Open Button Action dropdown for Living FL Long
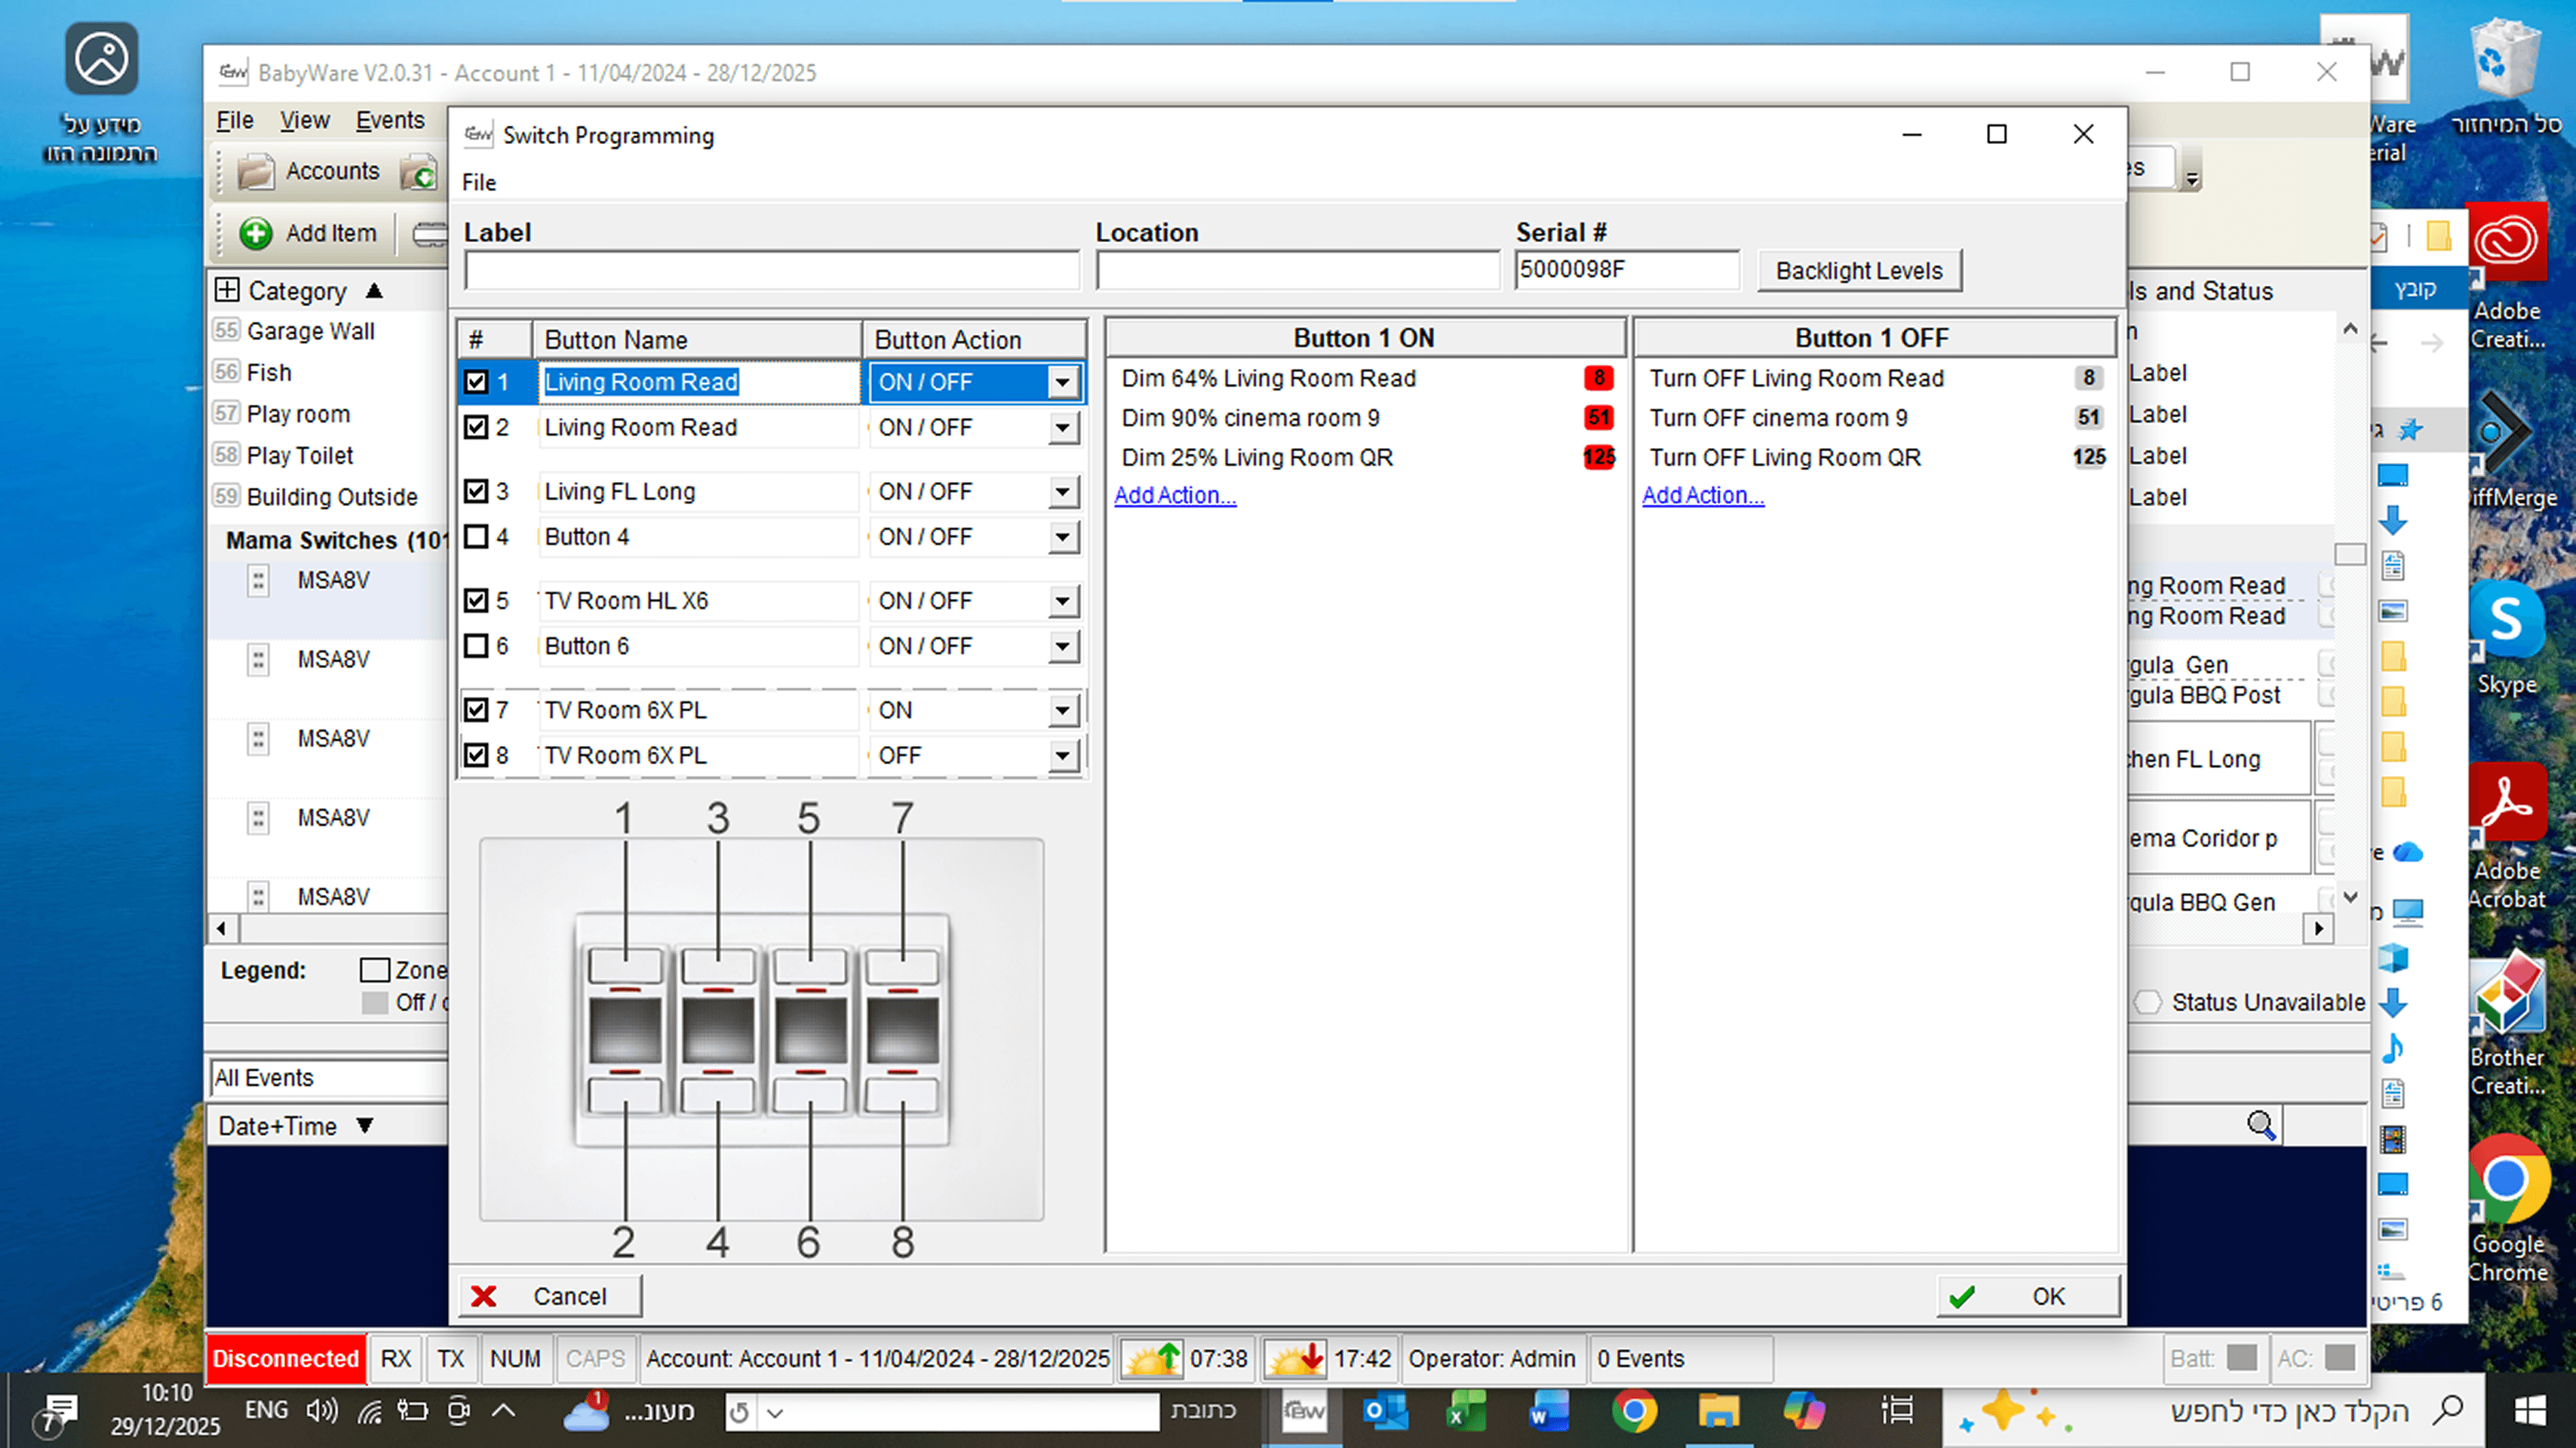This screenshot has height=1448, width=2576. [x=1062, y=492]
